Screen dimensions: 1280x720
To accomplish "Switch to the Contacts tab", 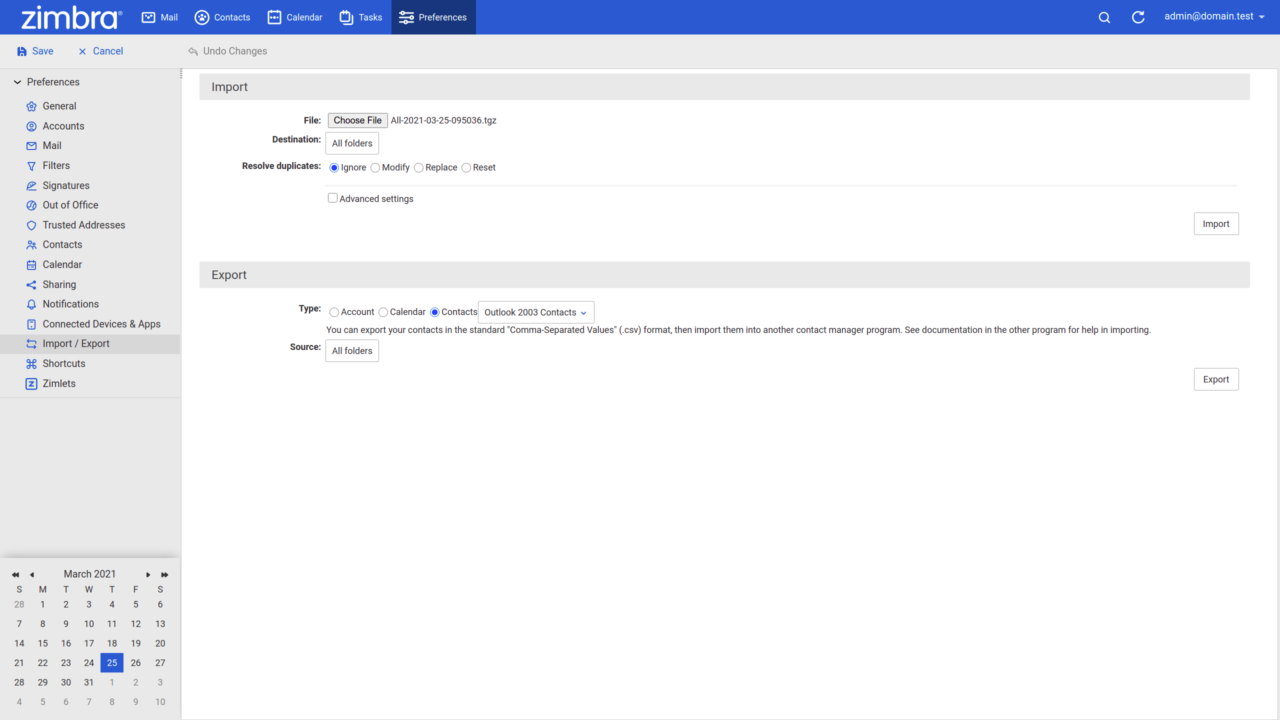I will pyautogui.click(x=222, y=16).
